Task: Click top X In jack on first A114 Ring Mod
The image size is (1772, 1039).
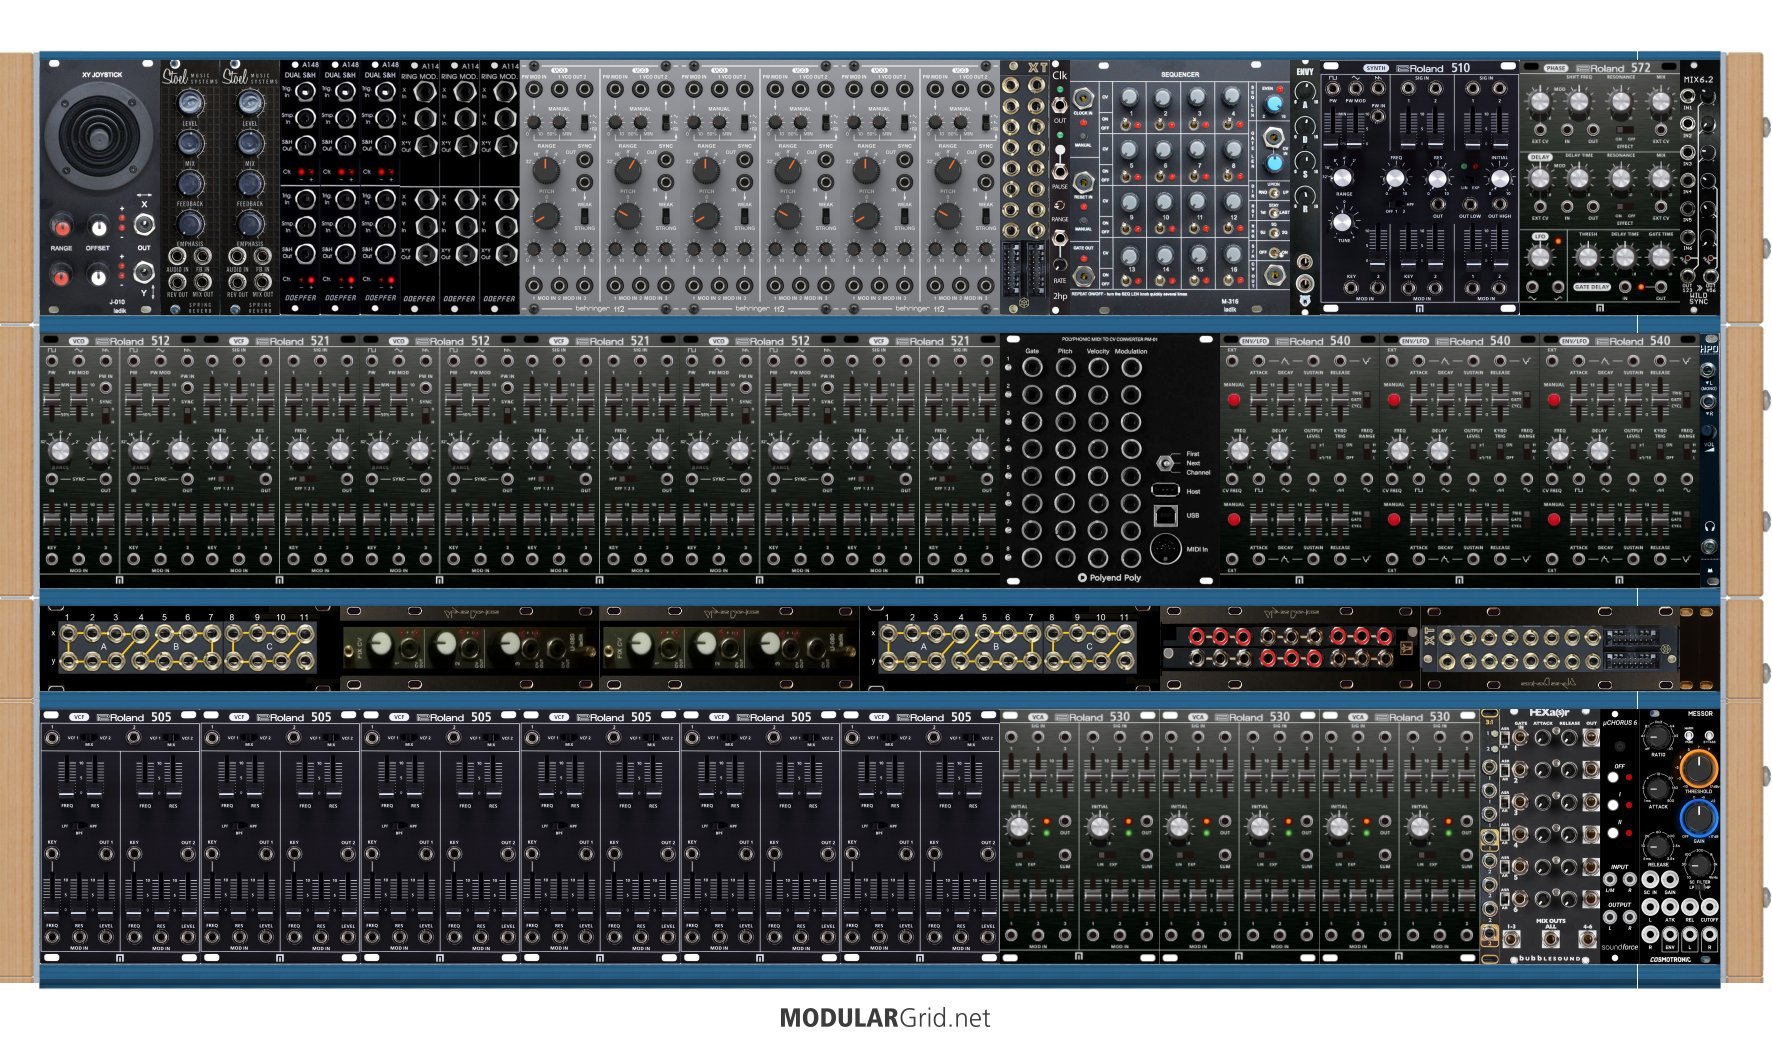Action: click(x=427, y=92)
